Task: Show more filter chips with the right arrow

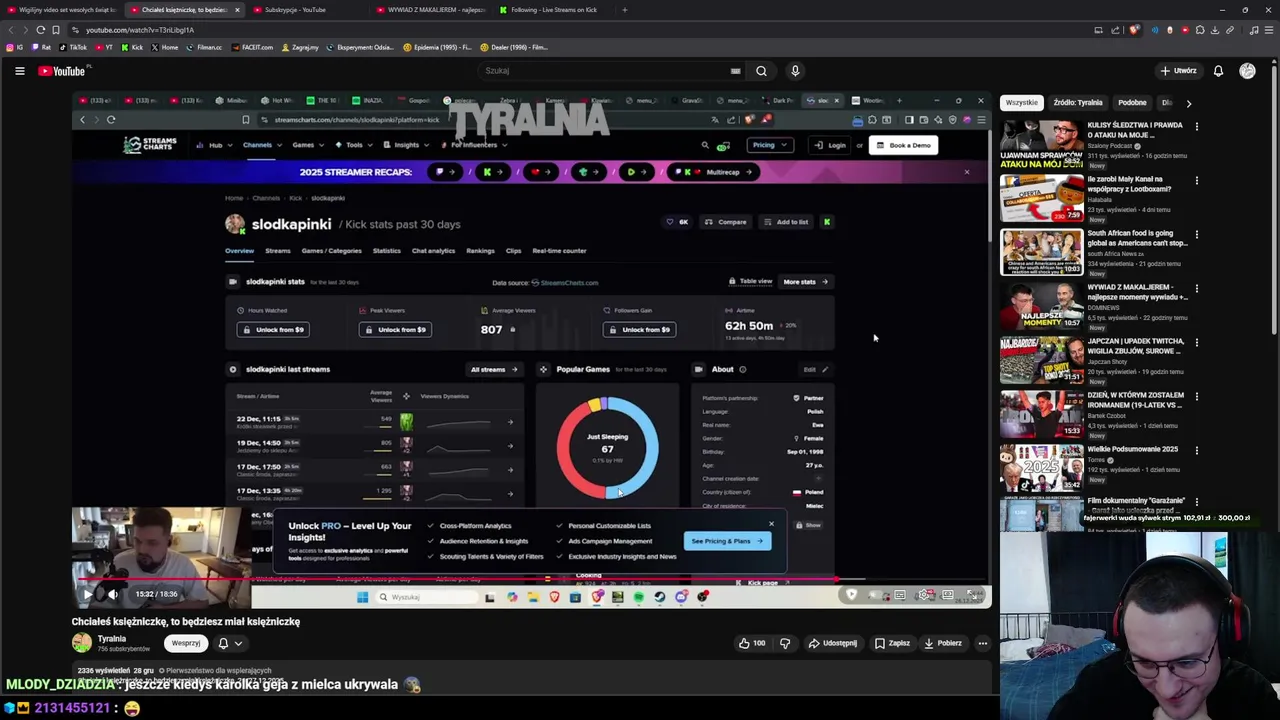Action: tap(1188, 103)
